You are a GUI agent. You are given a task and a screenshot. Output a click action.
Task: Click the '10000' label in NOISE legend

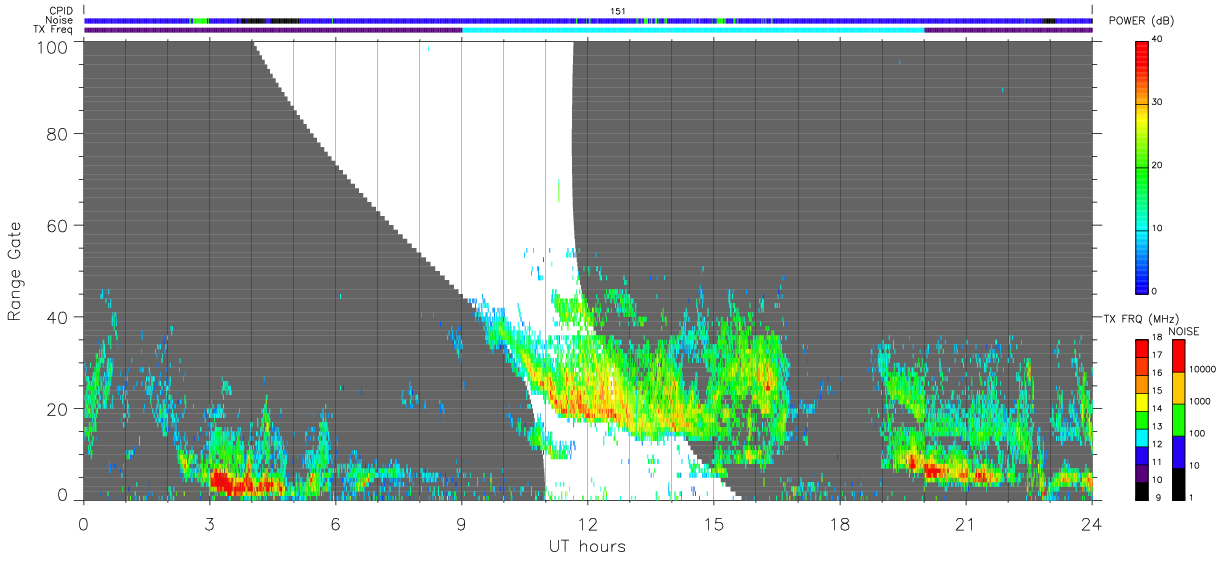(x=1204, y=369)
